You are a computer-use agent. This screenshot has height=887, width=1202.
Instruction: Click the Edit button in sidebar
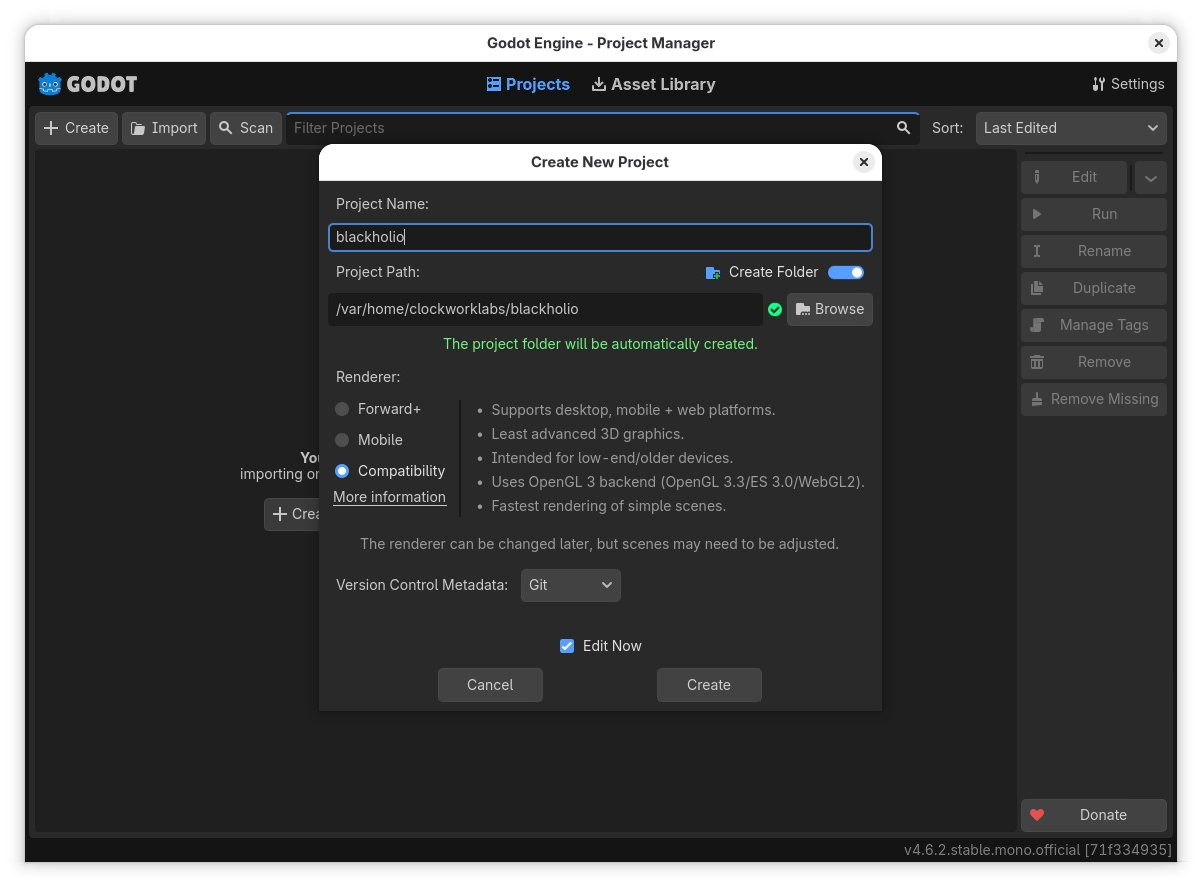1074,177
